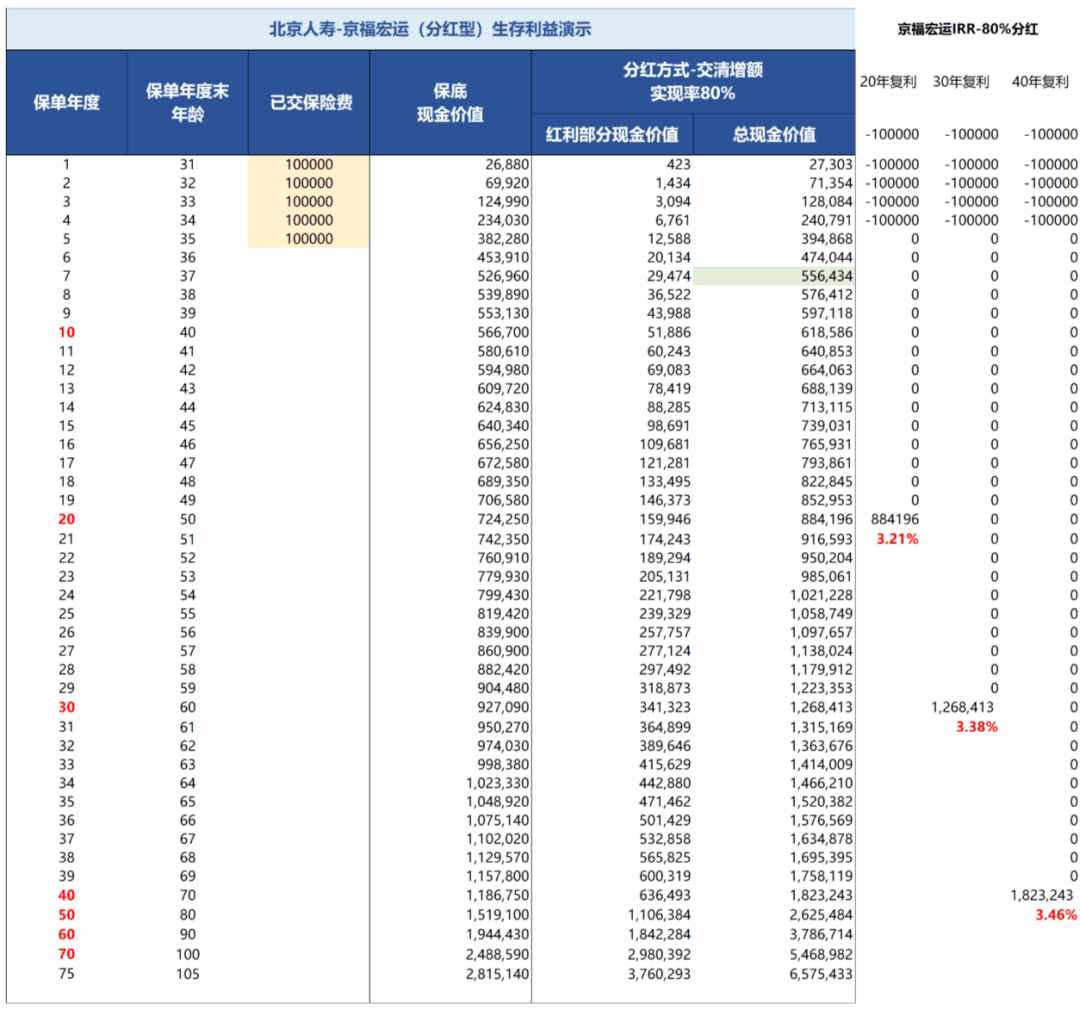Click the red 3.46% IRR value
The image size is (1080, 1010).
1056,915
